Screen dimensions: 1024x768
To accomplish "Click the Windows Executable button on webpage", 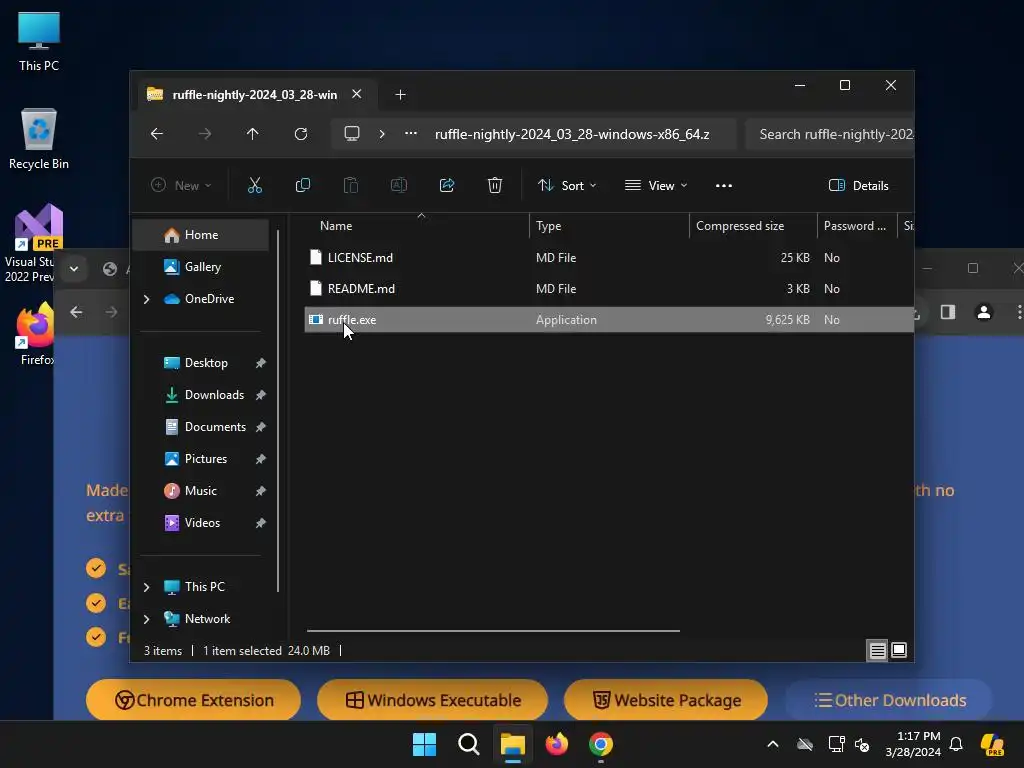I will click(432, 700).
